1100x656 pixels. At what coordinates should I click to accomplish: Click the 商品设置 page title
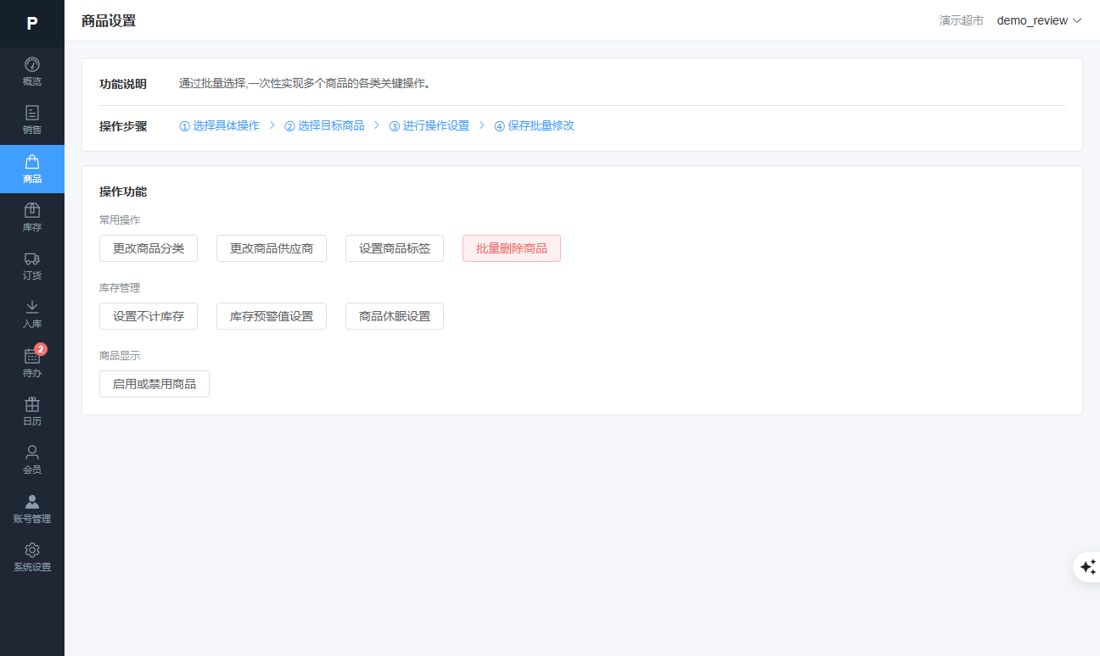109,21
